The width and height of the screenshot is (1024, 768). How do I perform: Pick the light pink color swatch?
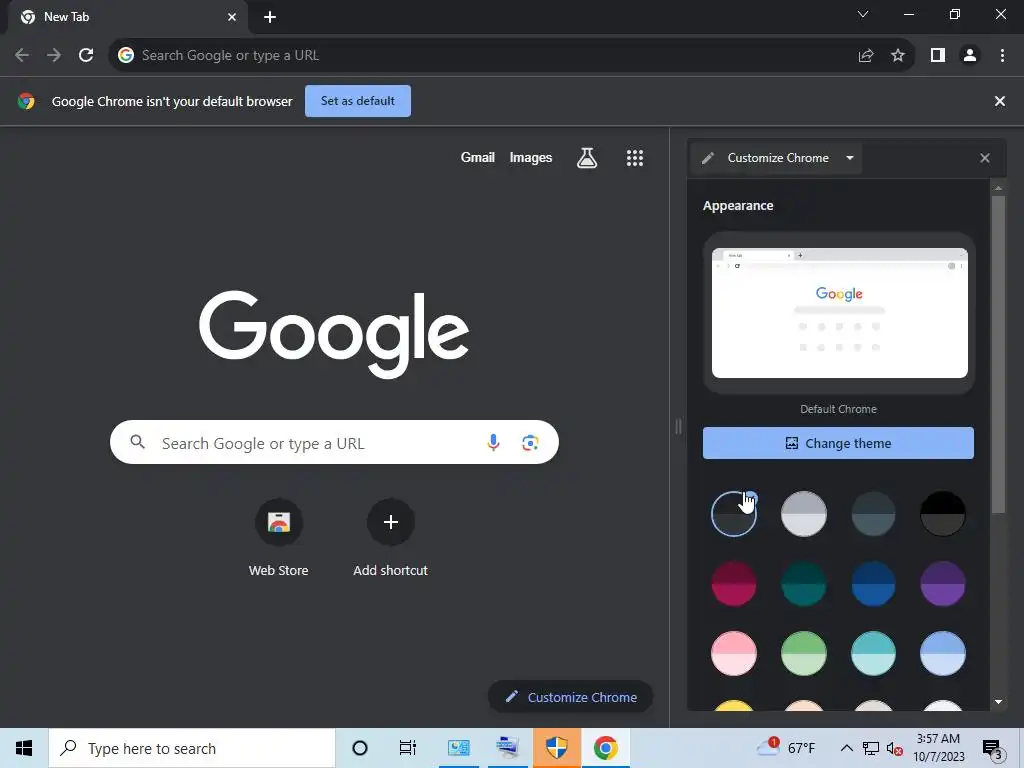tap(734, 653)
